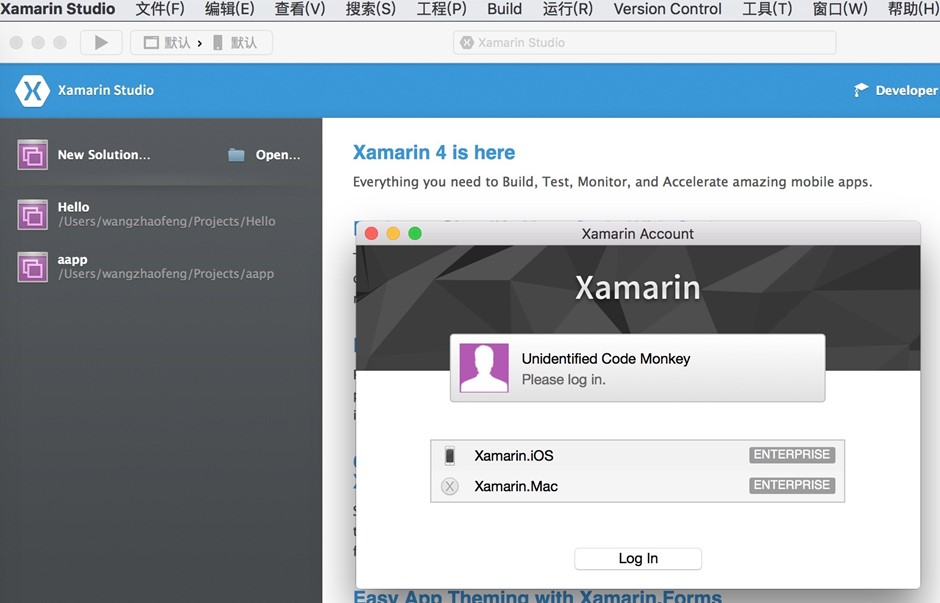Click /Users/wangzhaofeng/Projects/aapp path text
The width and height of the screenshot is (940, 603).
pos(166,274)
